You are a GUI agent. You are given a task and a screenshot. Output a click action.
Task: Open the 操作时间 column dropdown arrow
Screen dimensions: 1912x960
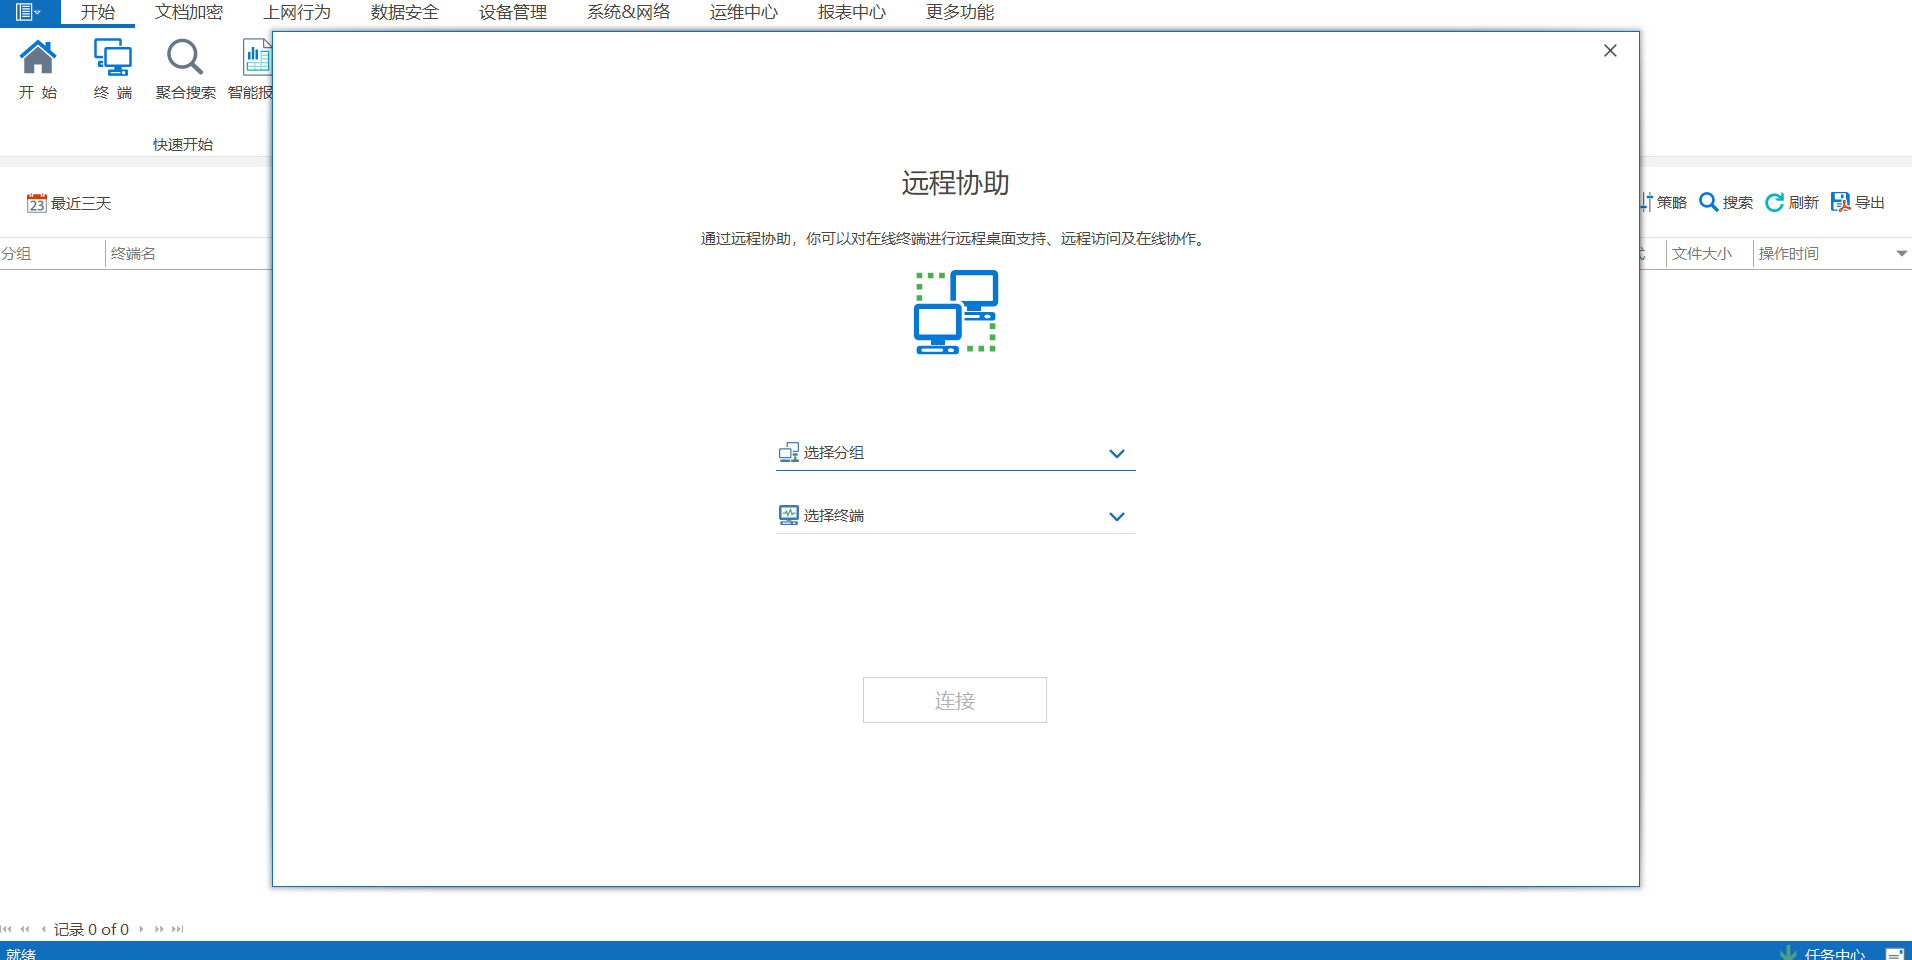pyautogui.click(x=1901, y=254)
